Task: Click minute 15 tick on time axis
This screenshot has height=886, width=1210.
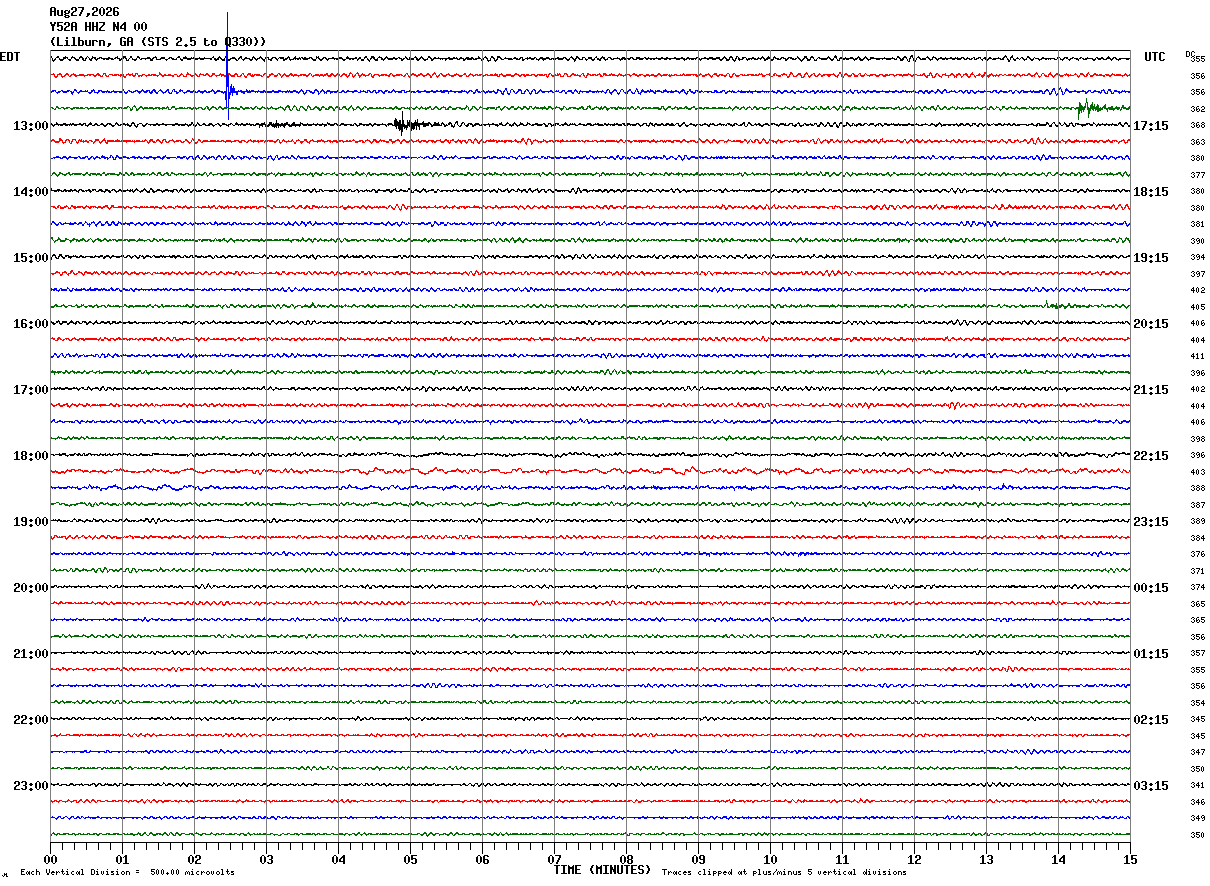Action: pyautogui.click(x=1130, y=859)
